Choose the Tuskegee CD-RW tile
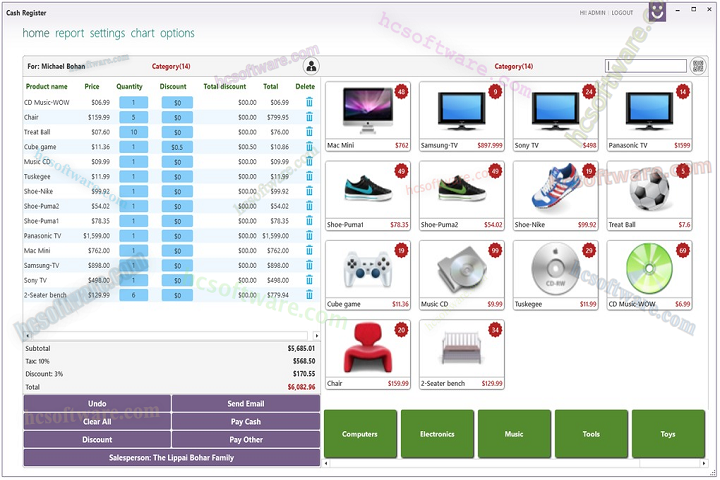 pyautogui.click(x=556, y=275)
